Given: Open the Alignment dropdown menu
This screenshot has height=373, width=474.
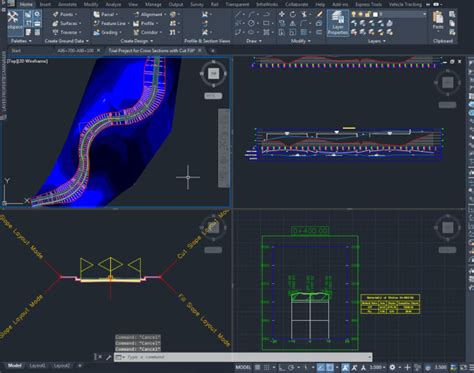Looking at the screenshot, I should 151,14.
